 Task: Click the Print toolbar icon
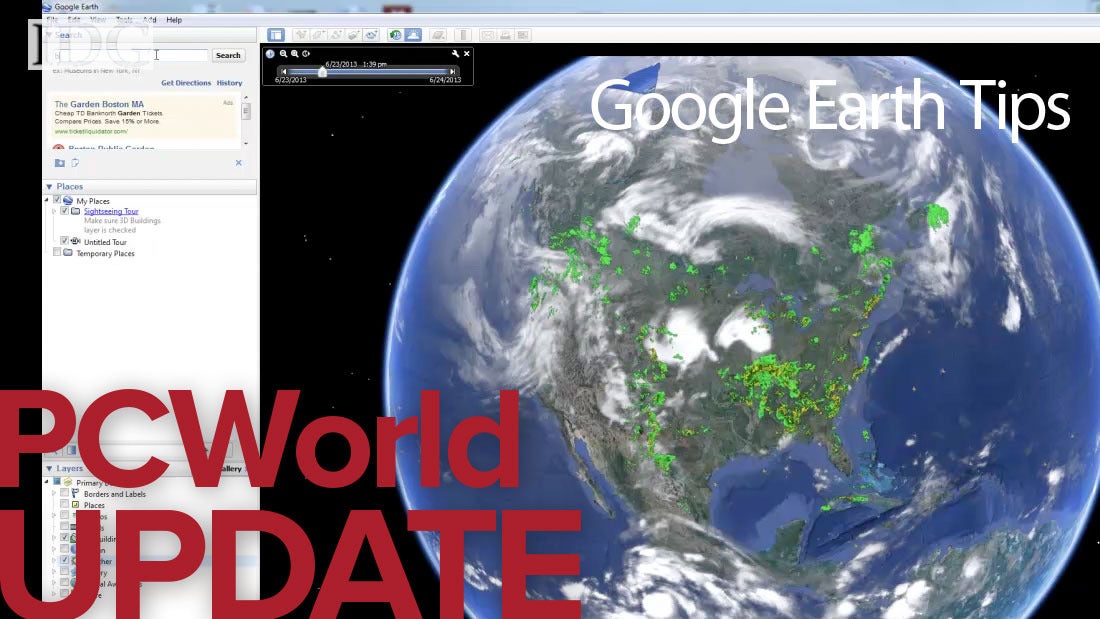(x=505, y=35)
